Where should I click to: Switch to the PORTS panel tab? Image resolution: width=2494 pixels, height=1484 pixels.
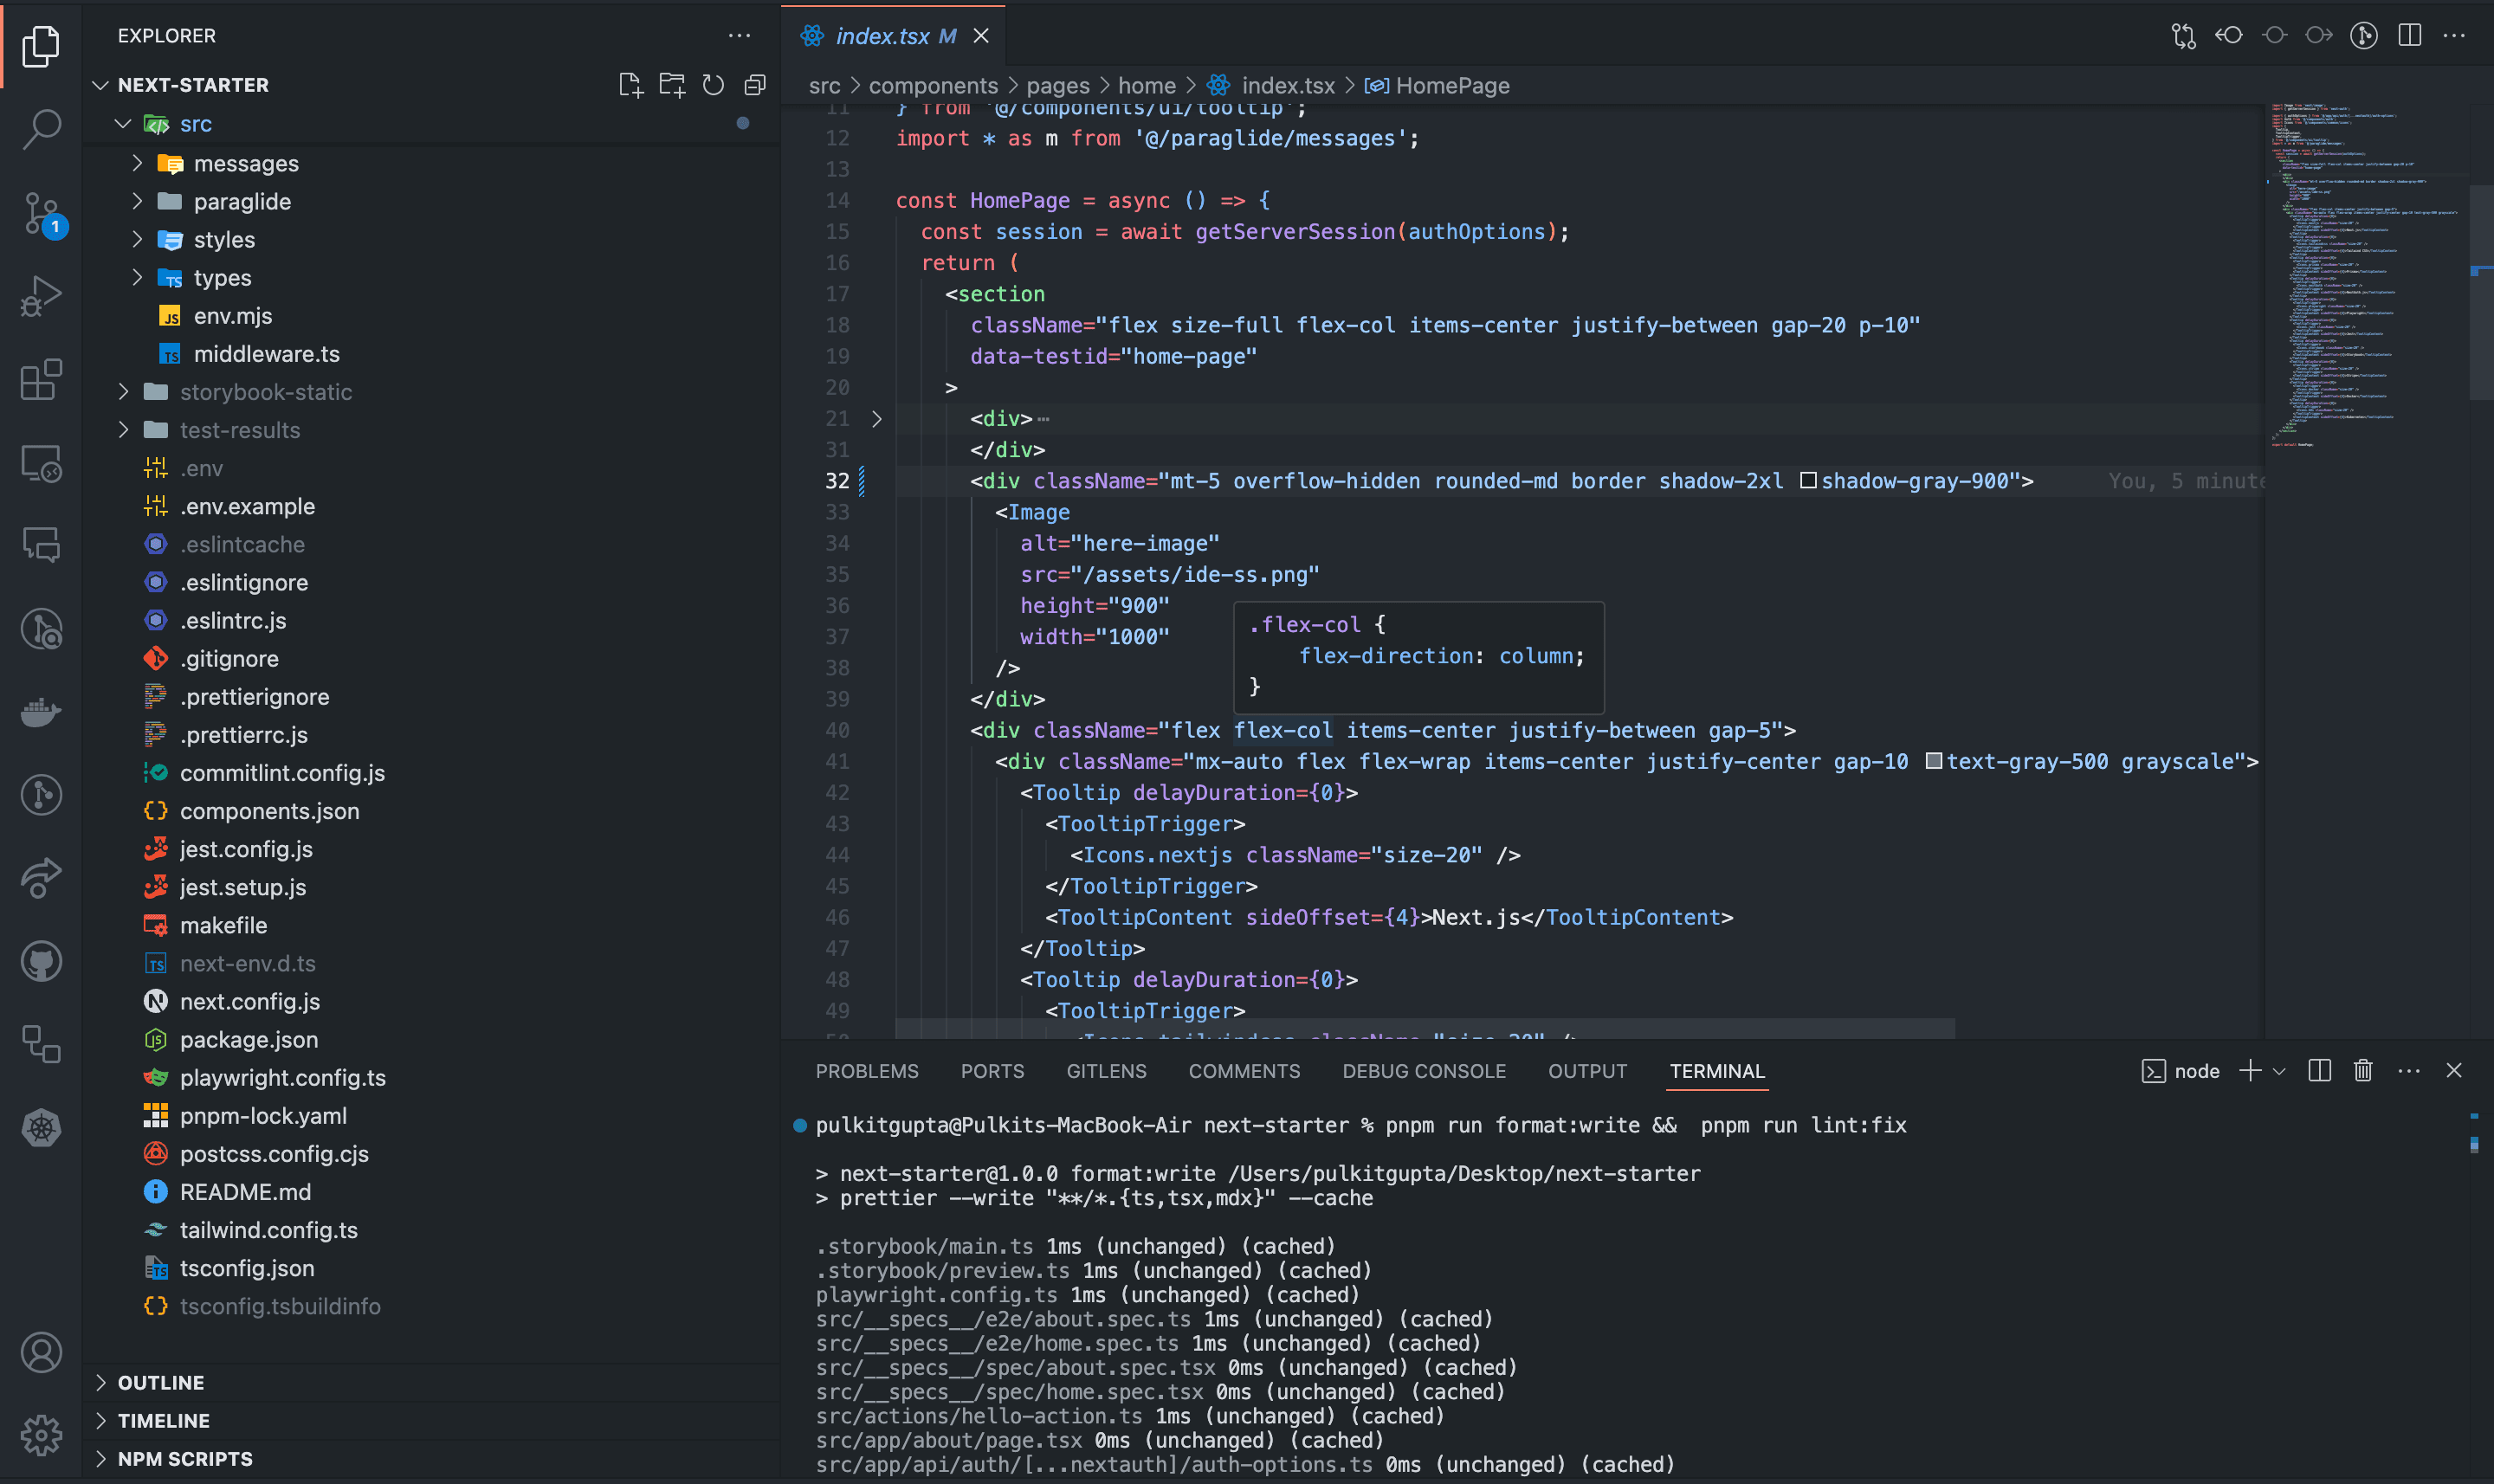[992, 1071]
